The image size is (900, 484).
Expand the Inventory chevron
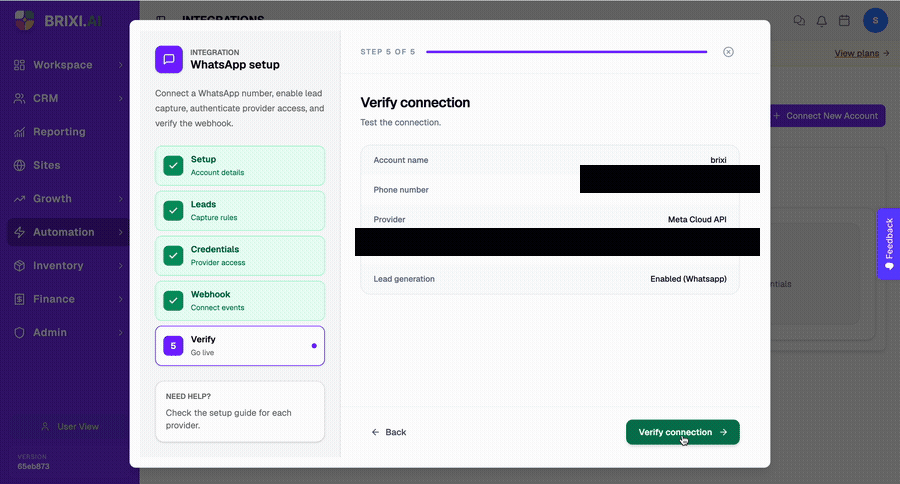pos(121,265)
